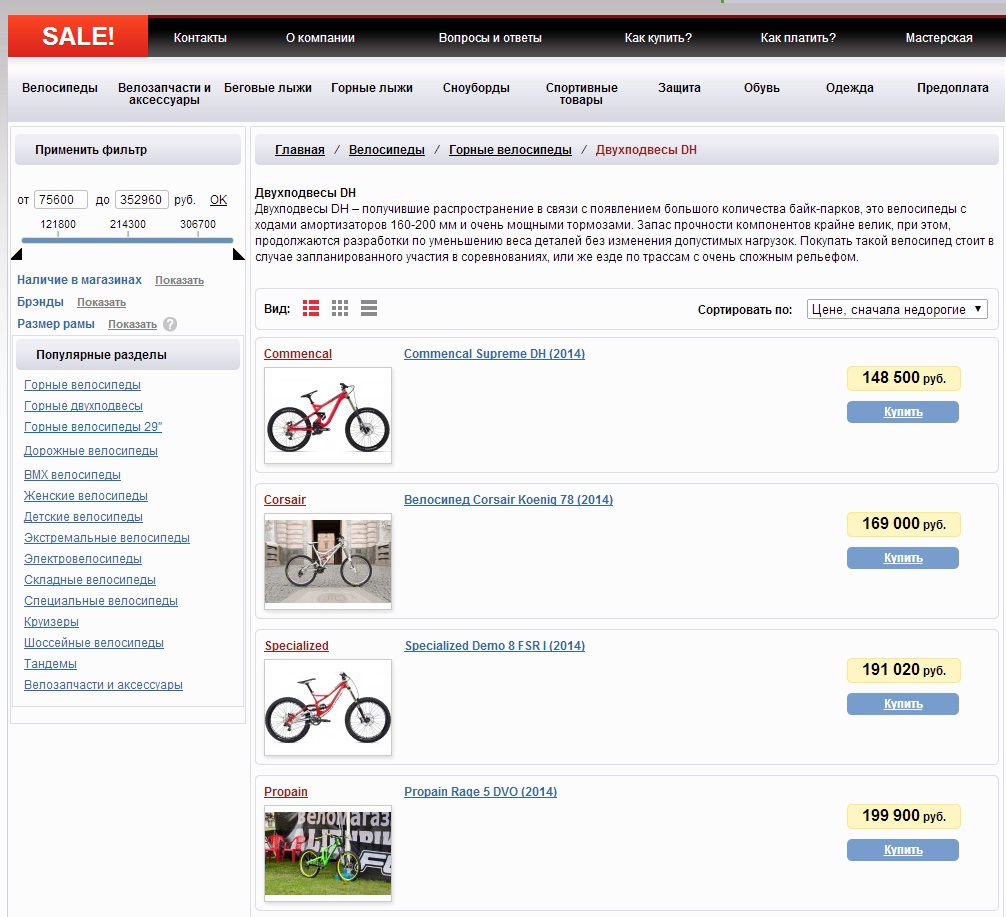Open Велосипед Corsair Koenig 78 (2014) link
Viewport: 1006px width, 917px height.
click(x=508, y=500)
